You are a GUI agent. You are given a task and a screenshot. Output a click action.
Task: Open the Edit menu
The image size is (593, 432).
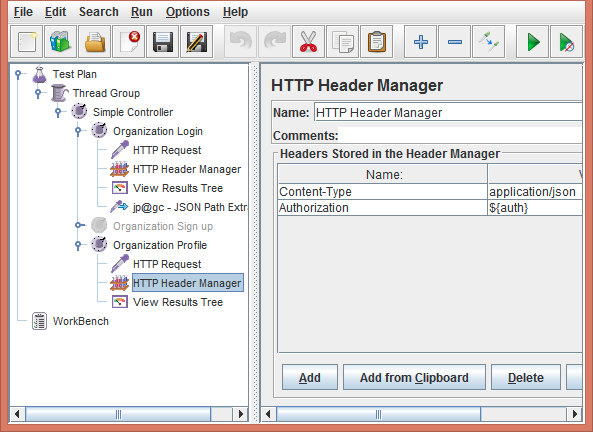tap(55, 12)
